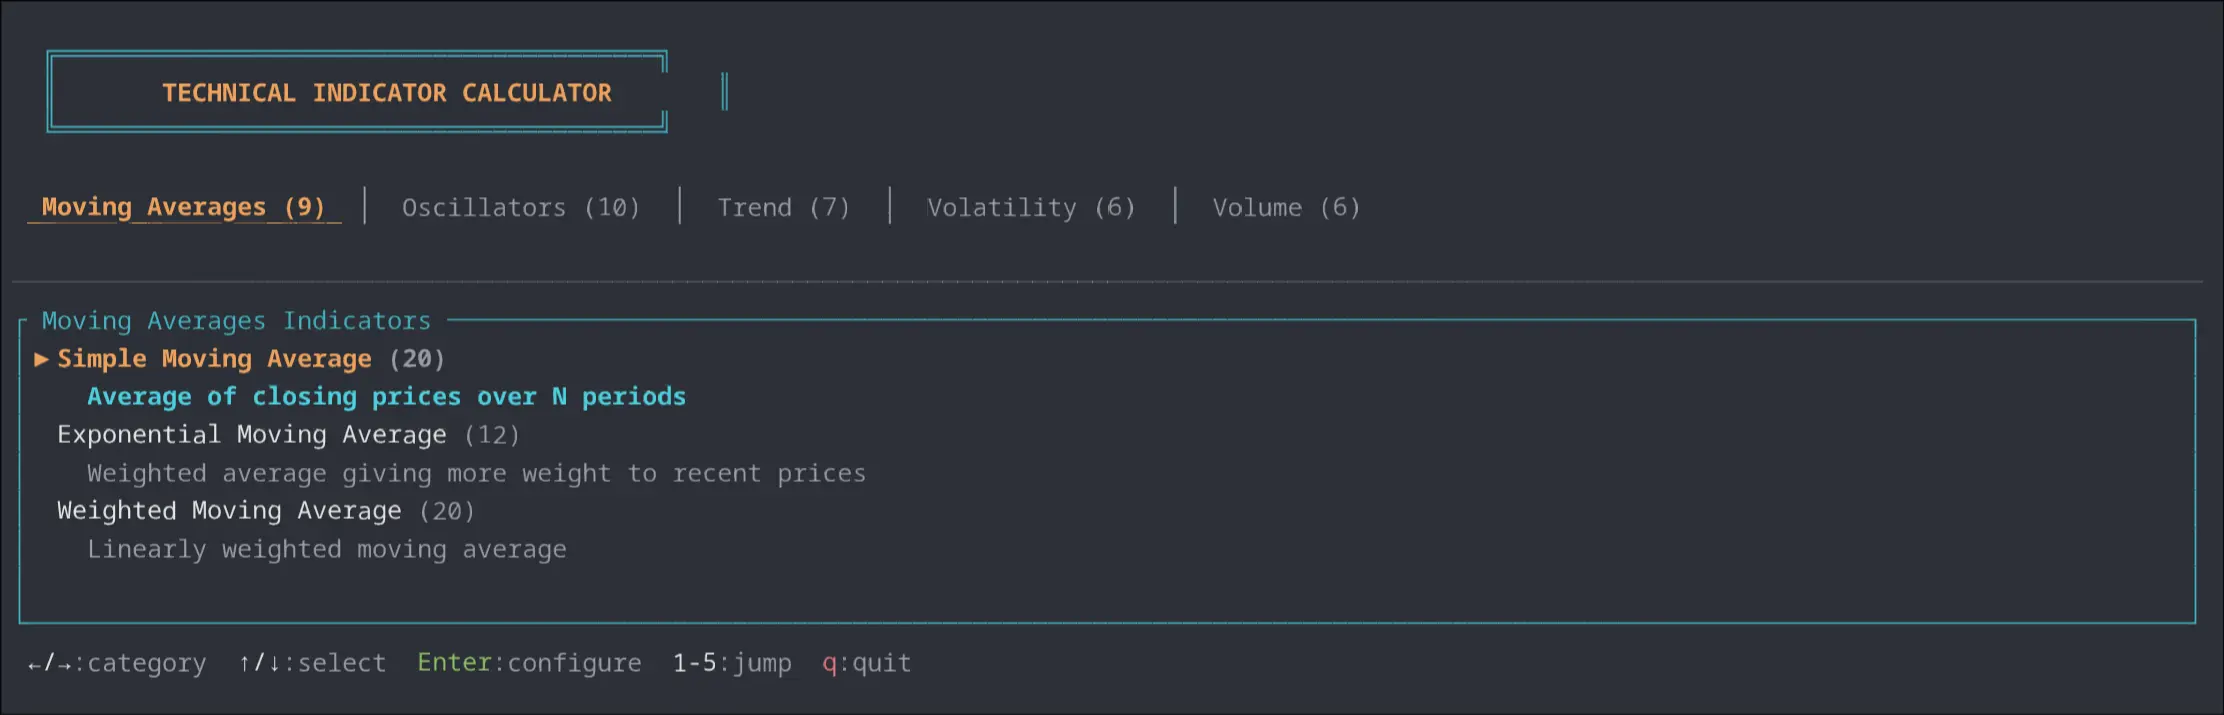Open the Volatility category tab
Image resolution: width=2224 pixels, height=715 pixels.
click(x=1031, y=207)
